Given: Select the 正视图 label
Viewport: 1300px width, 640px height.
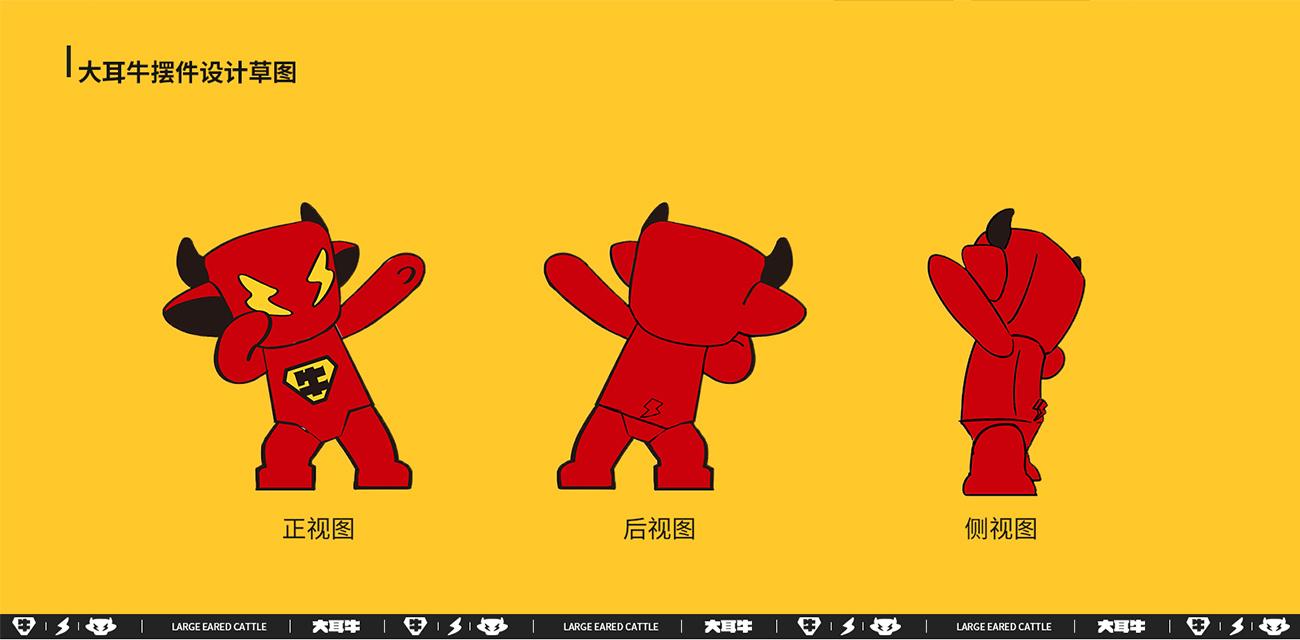Looking at the screenshot, I should (319, 528).
